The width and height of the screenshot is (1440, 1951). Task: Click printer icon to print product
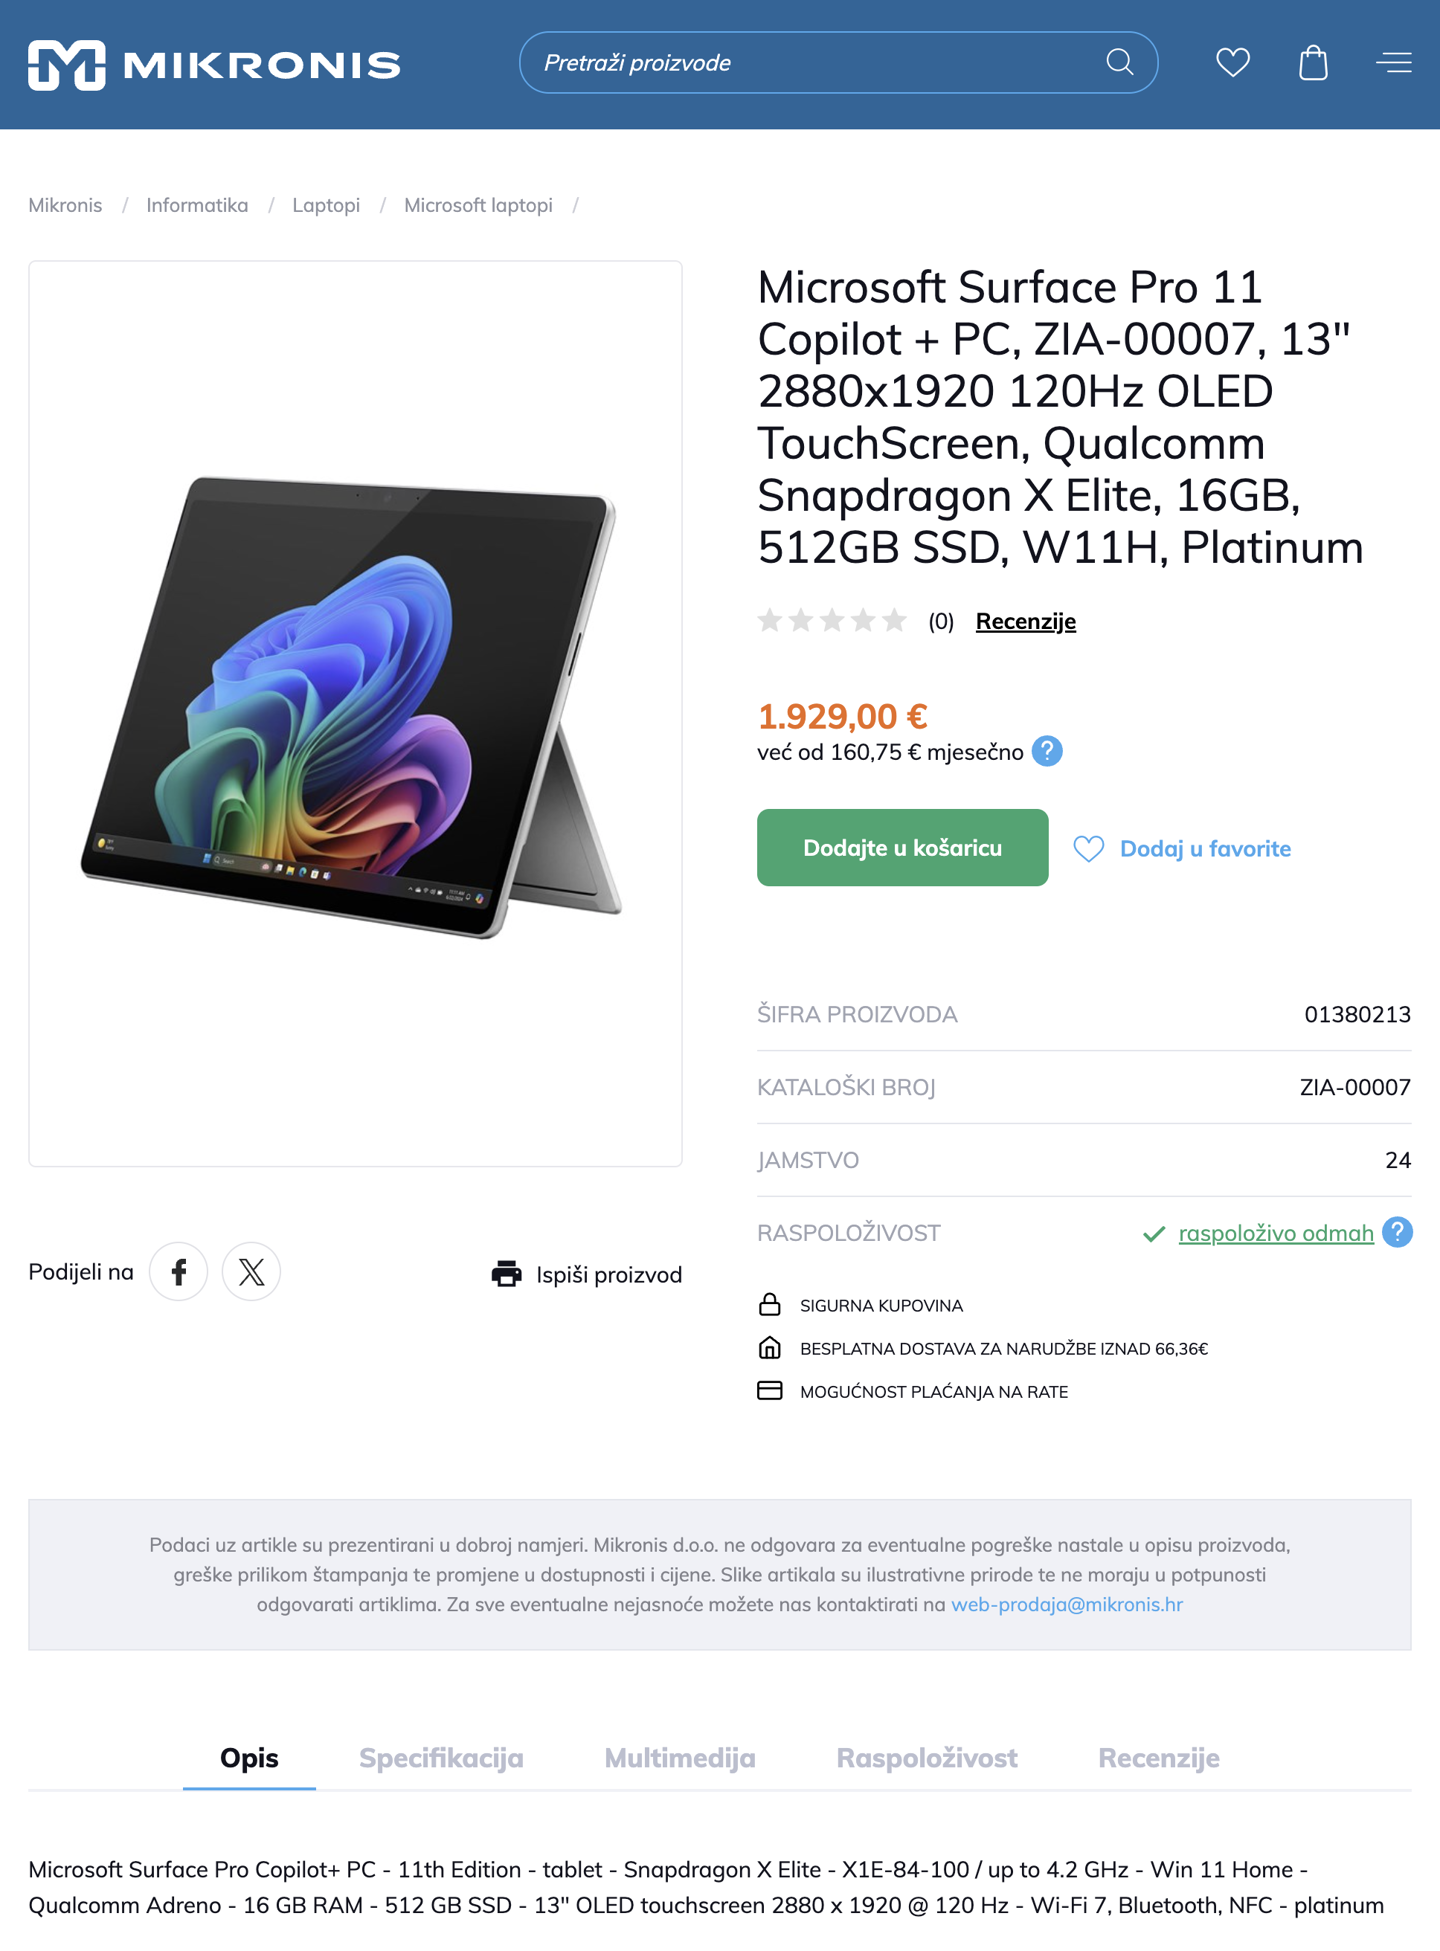click(507, 1274)
